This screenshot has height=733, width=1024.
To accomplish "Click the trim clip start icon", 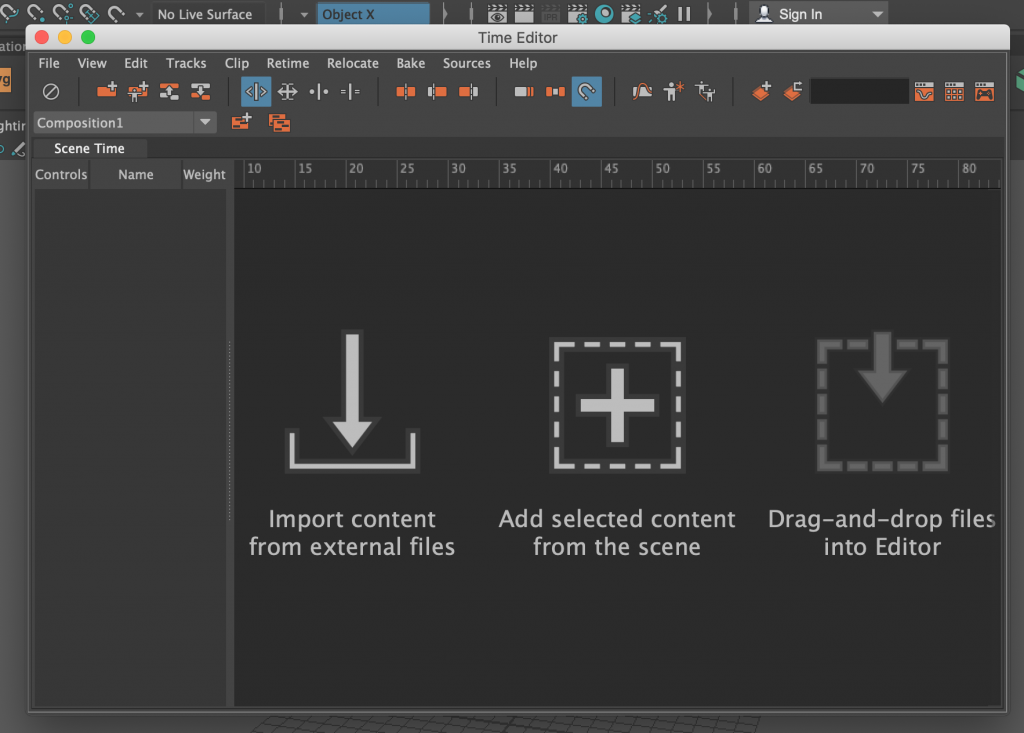I will pyautogui.click(x=437, y=91).
